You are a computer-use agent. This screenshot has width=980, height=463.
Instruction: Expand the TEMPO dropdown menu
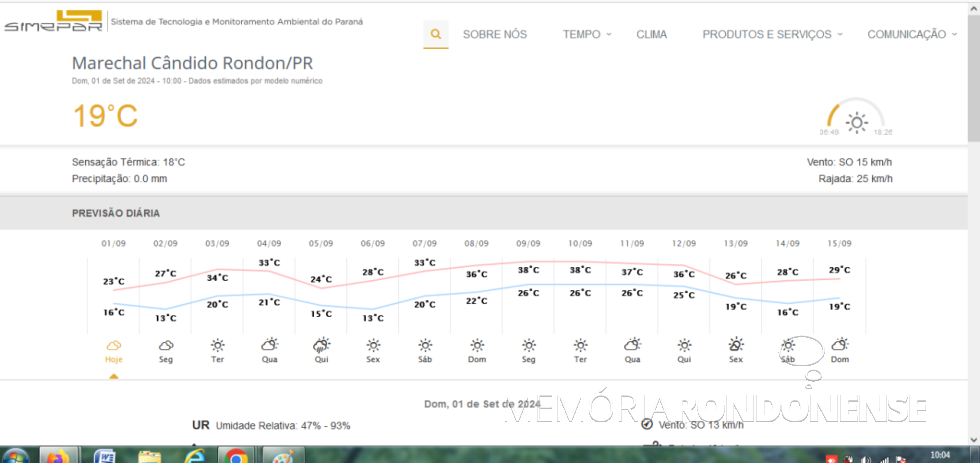(587, 34)
